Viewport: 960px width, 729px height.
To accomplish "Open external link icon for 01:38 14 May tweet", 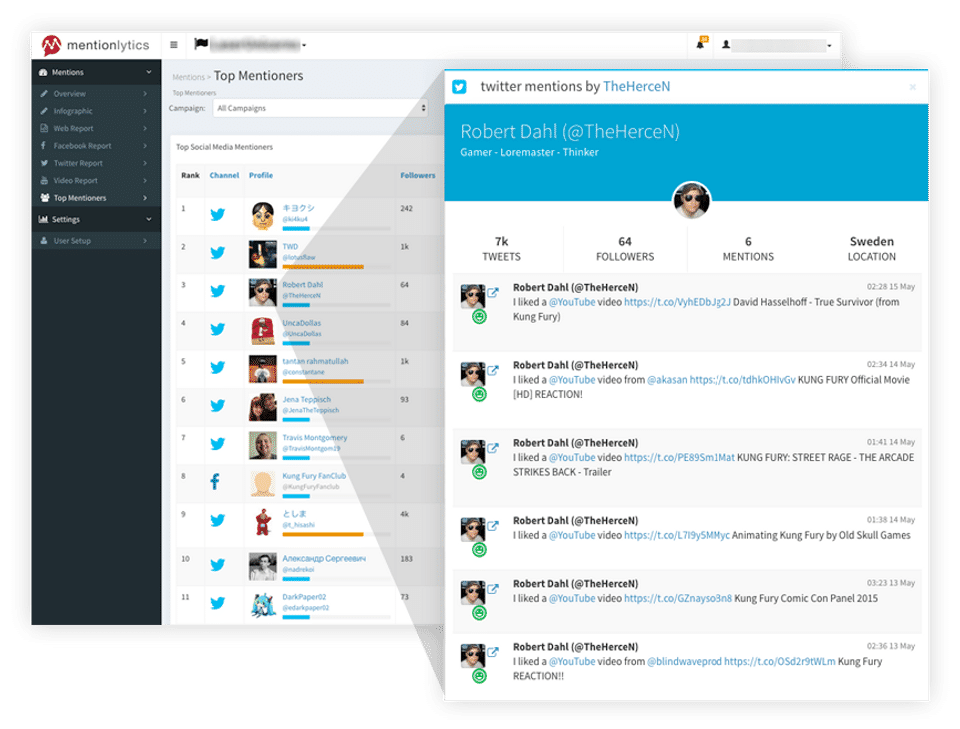I will click(493, 525).
